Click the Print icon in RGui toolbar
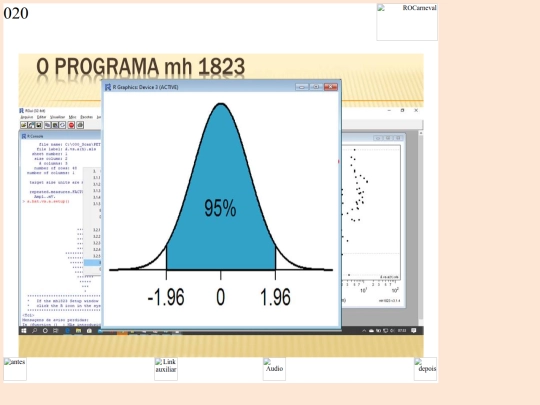The width and height of the screenshot is (540, 405). pyautogui.click(x=80, y=125)
